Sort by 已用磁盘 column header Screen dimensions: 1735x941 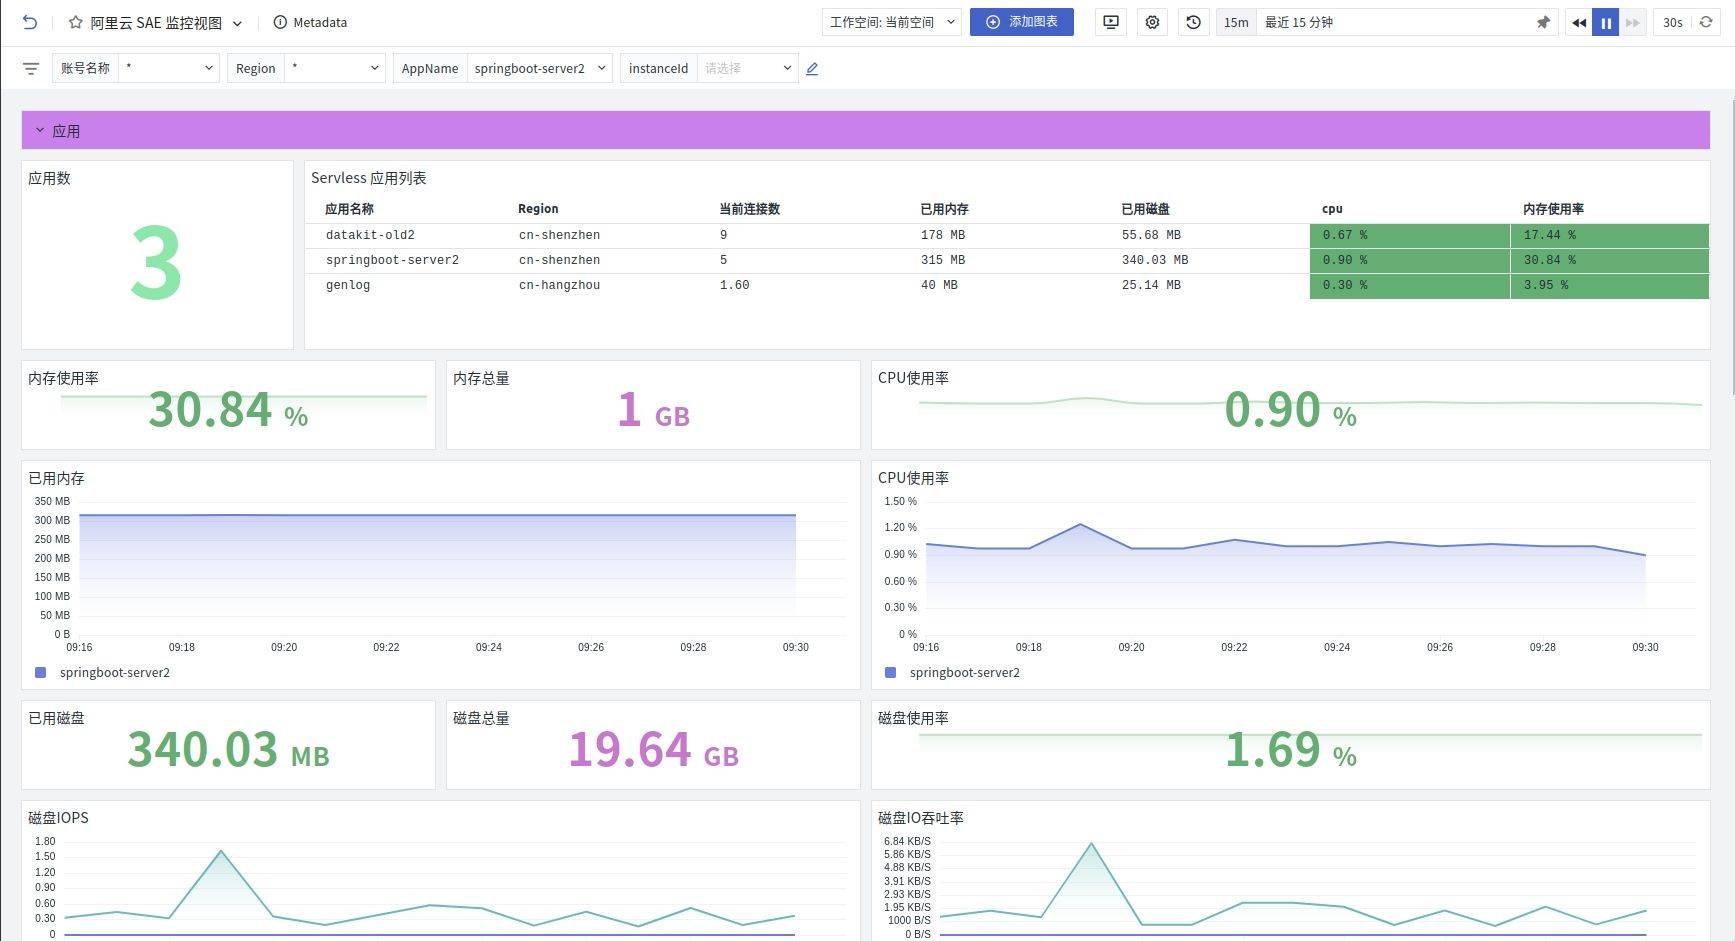point(1145,209)
